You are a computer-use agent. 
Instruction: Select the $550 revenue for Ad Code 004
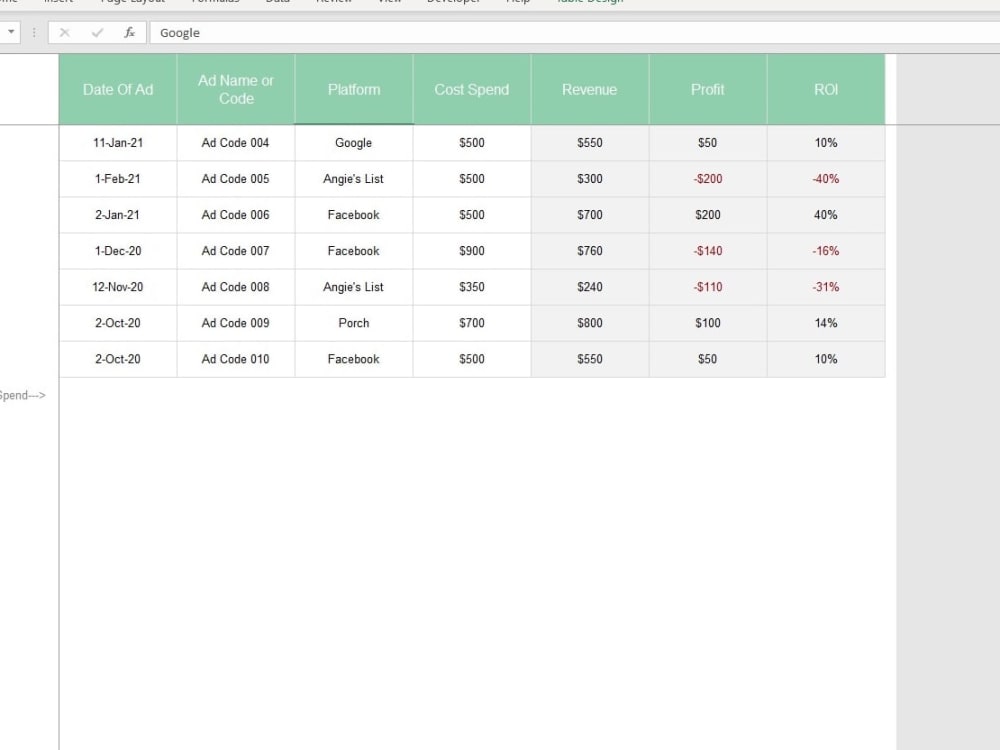590,143
